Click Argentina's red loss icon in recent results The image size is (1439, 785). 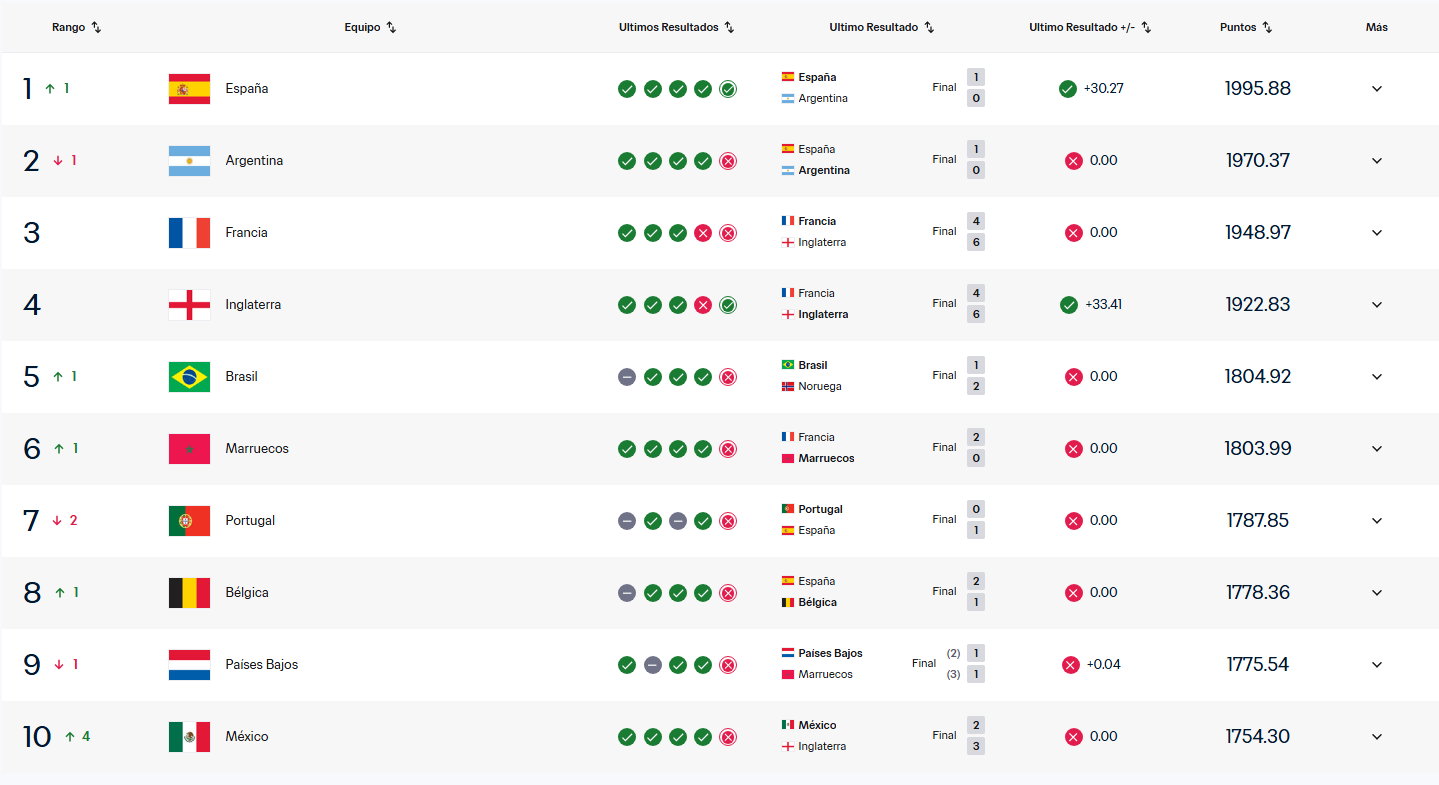728,161
